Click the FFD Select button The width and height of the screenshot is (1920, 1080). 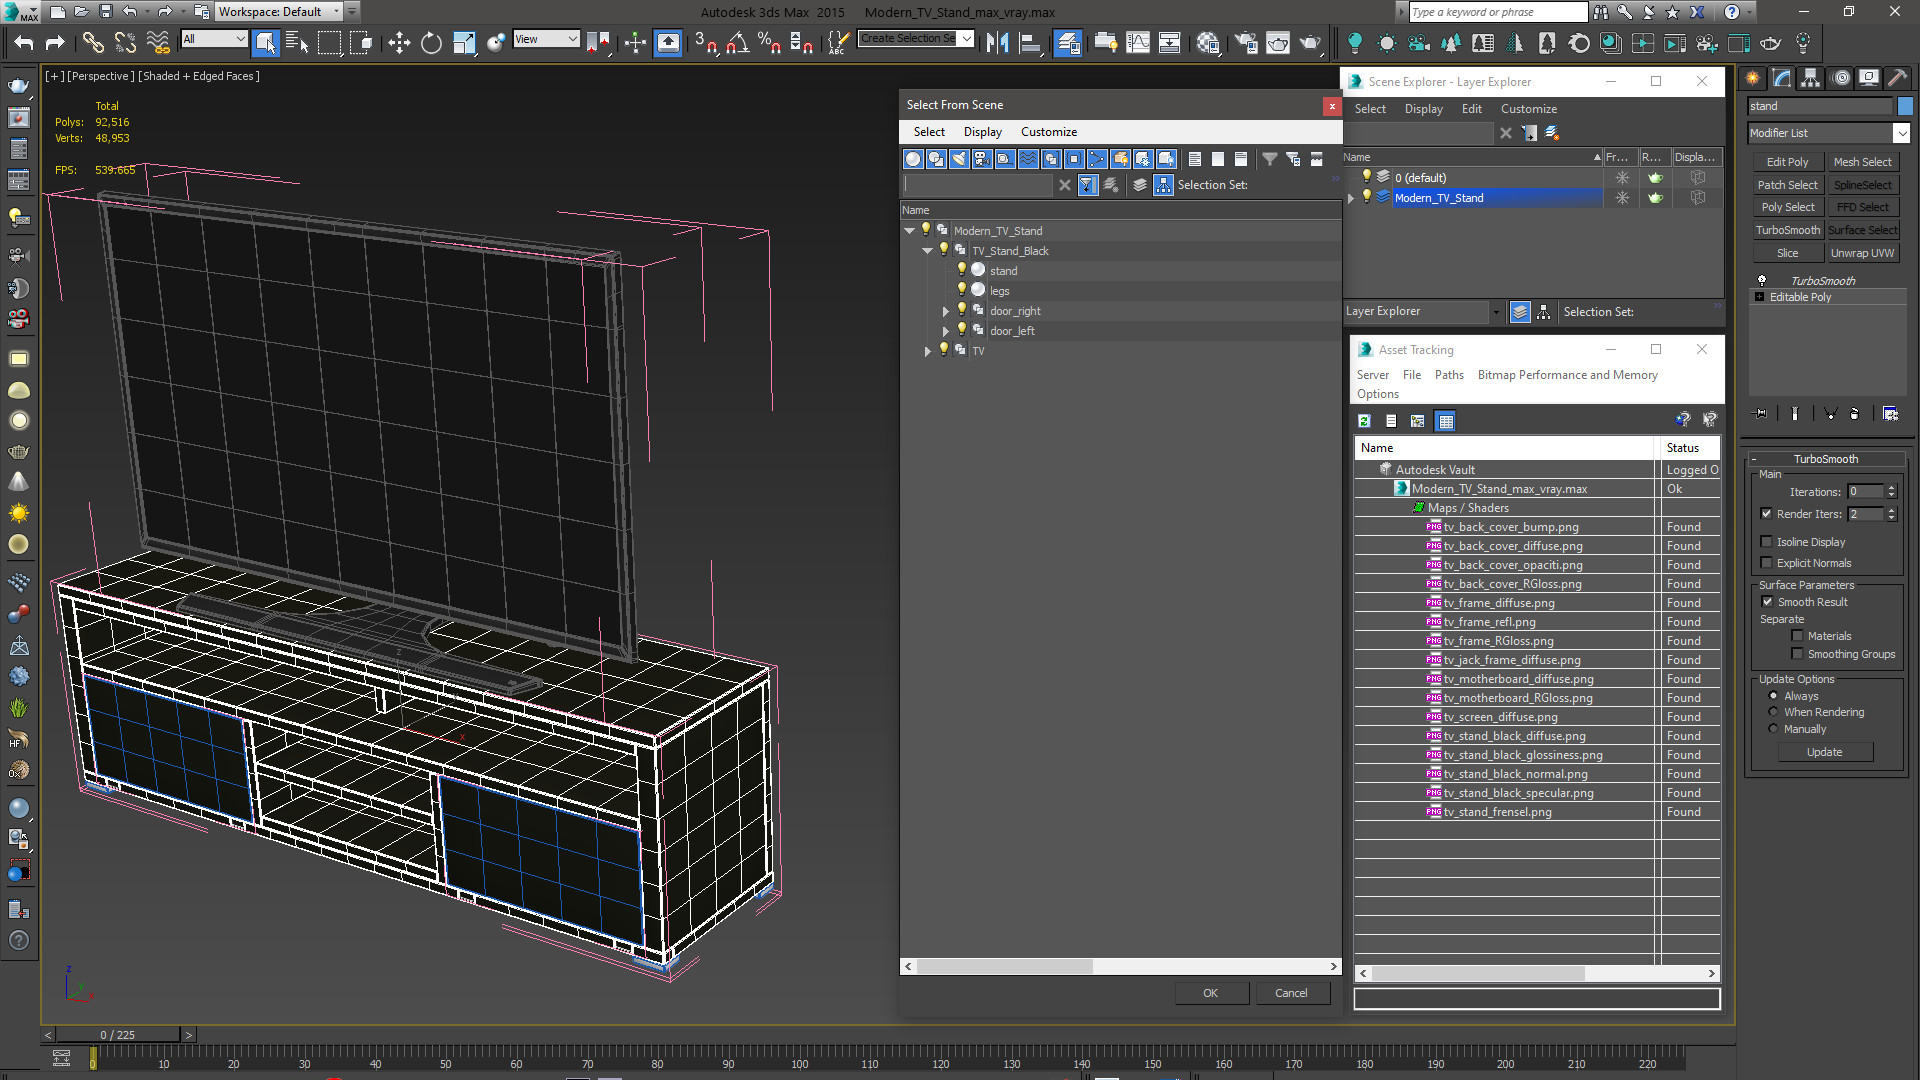coord(1862,207)
